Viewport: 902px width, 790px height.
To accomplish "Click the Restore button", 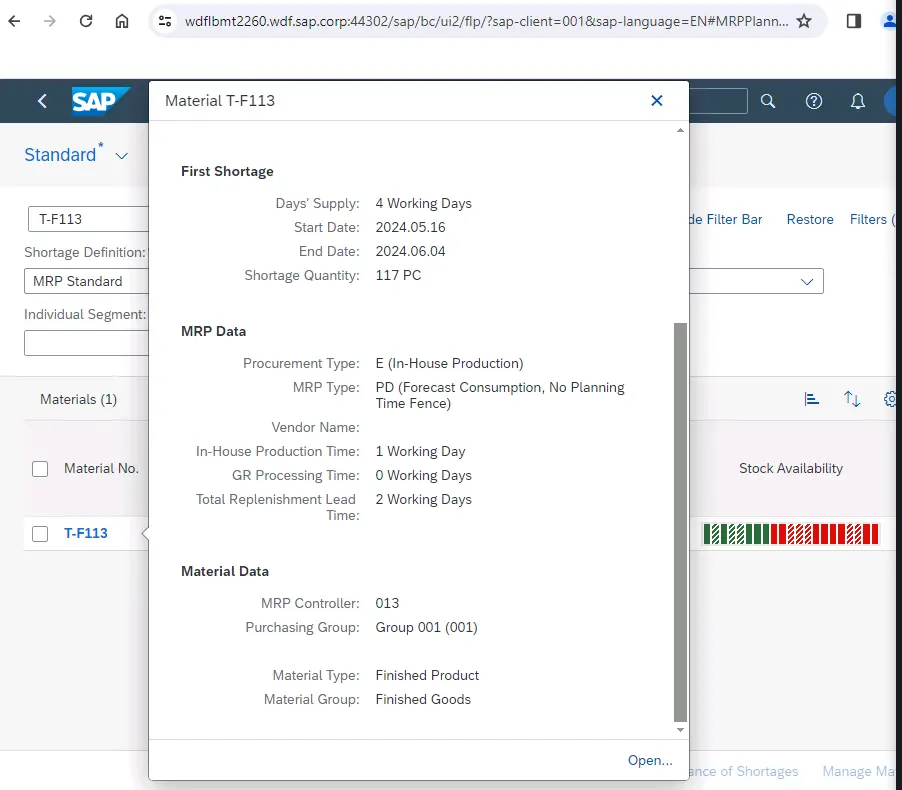I will tap(809, 219).
